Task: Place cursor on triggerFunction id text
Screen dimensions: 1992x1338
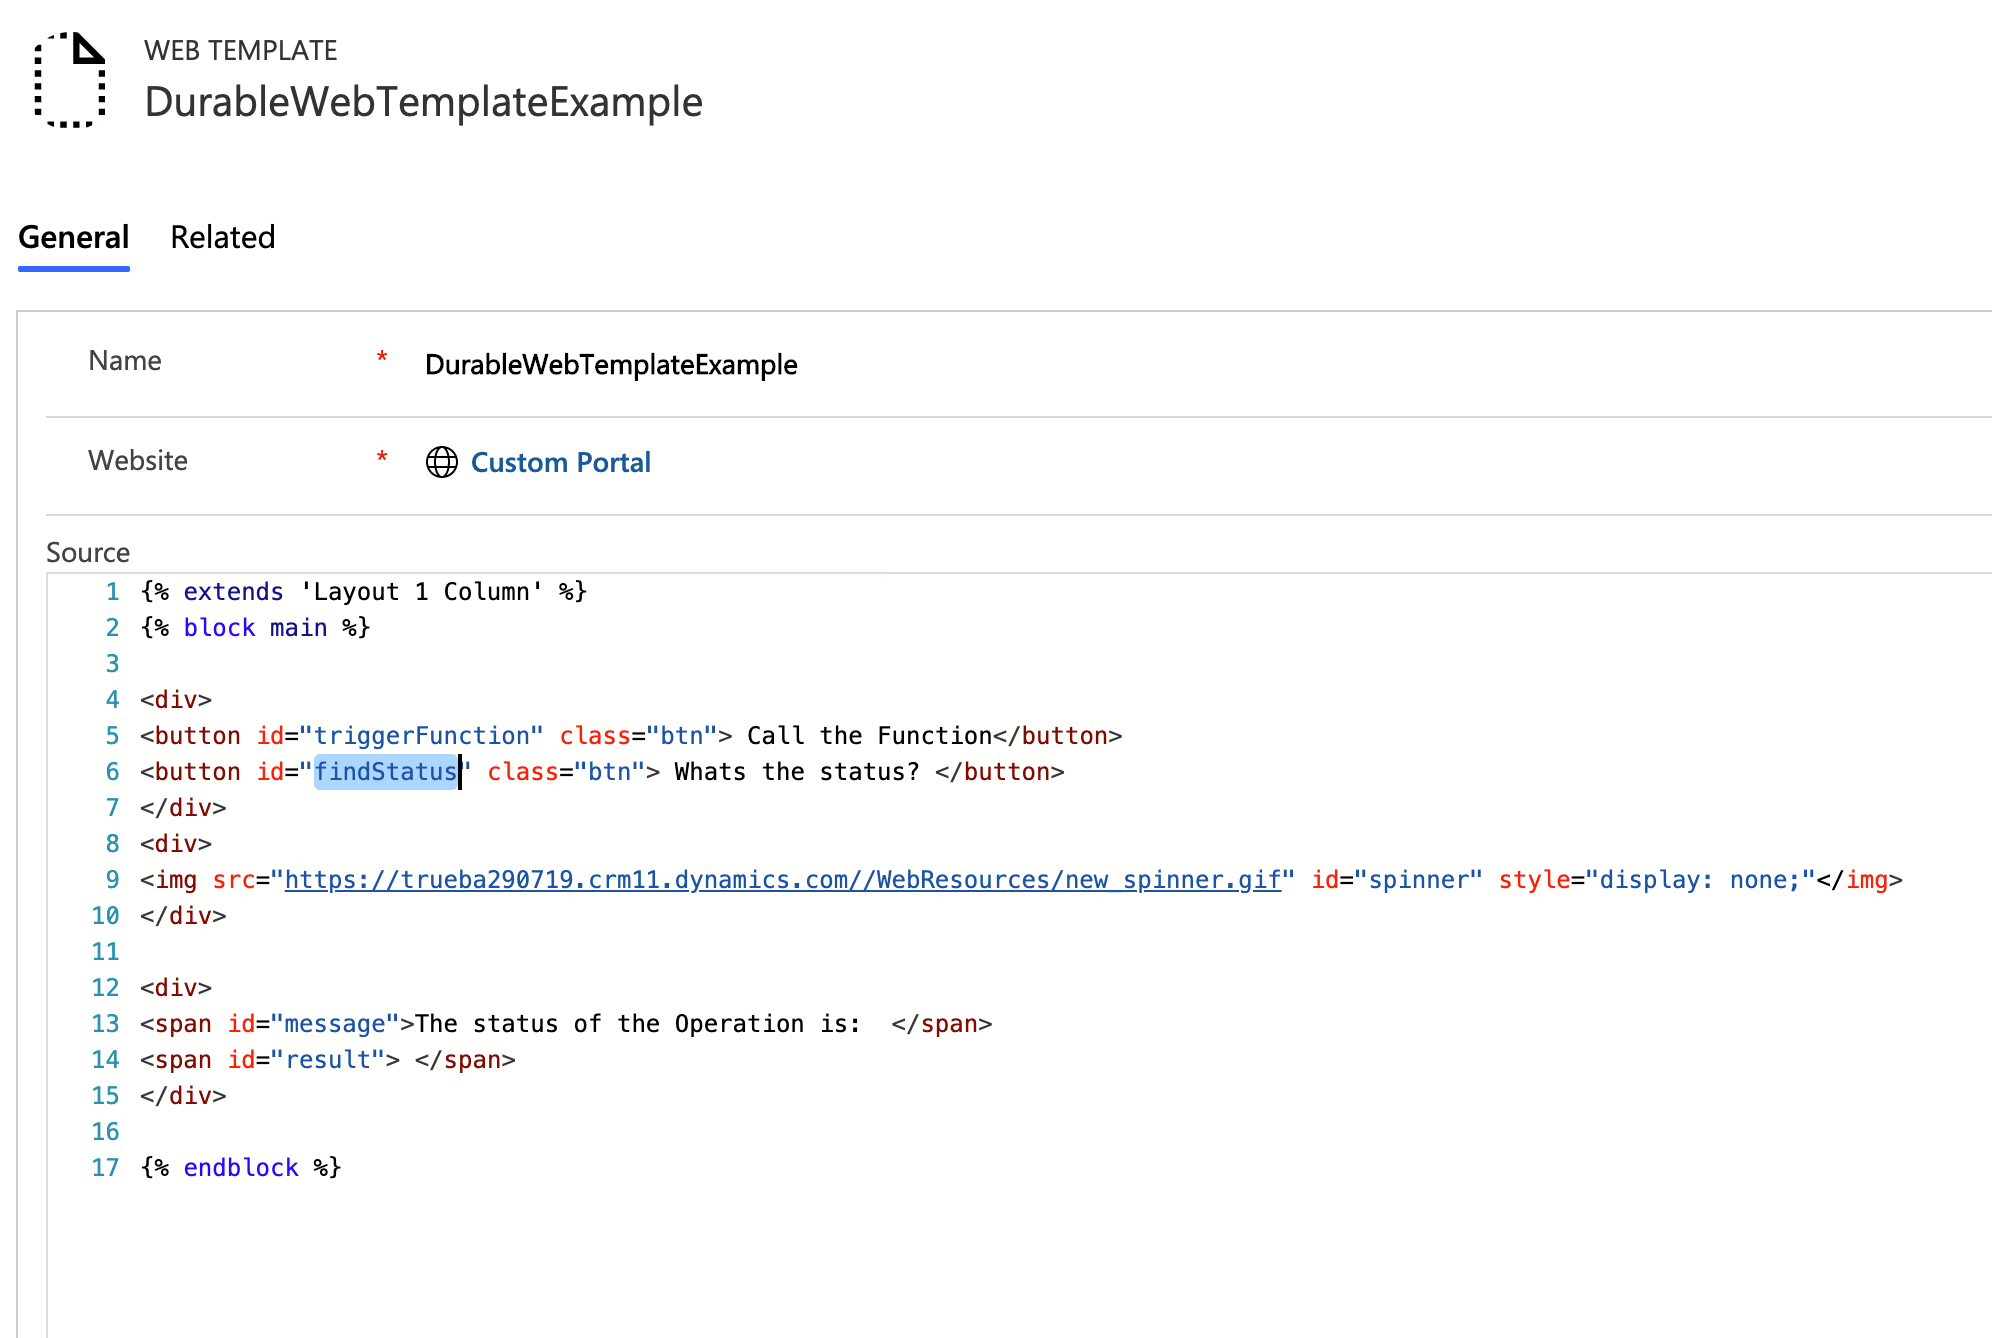Action: click(420, 736)
